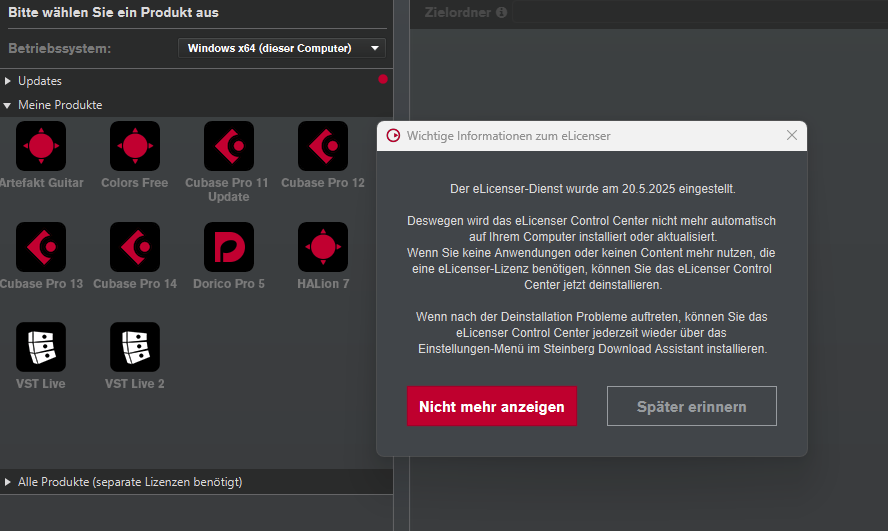Viewport: 888px width, 531px height.
Task: Open the Betriebssystem dropdown
Action: tap(281, 48)
